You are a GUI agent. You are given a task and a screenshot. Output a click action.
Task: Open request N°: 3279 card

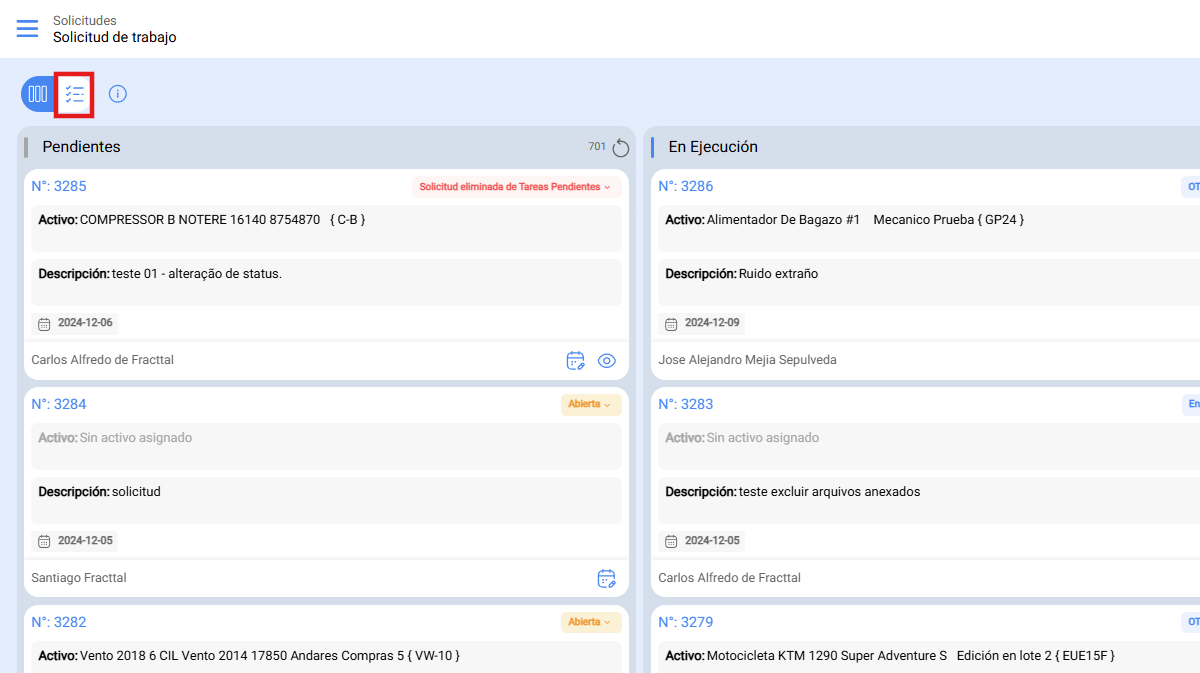coord(686,622)
